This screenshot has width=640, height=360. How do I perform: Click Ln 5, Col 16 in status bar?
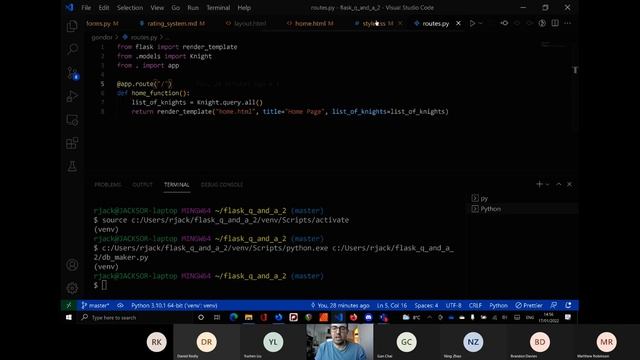pyautogui.click(x=392, y=305)
